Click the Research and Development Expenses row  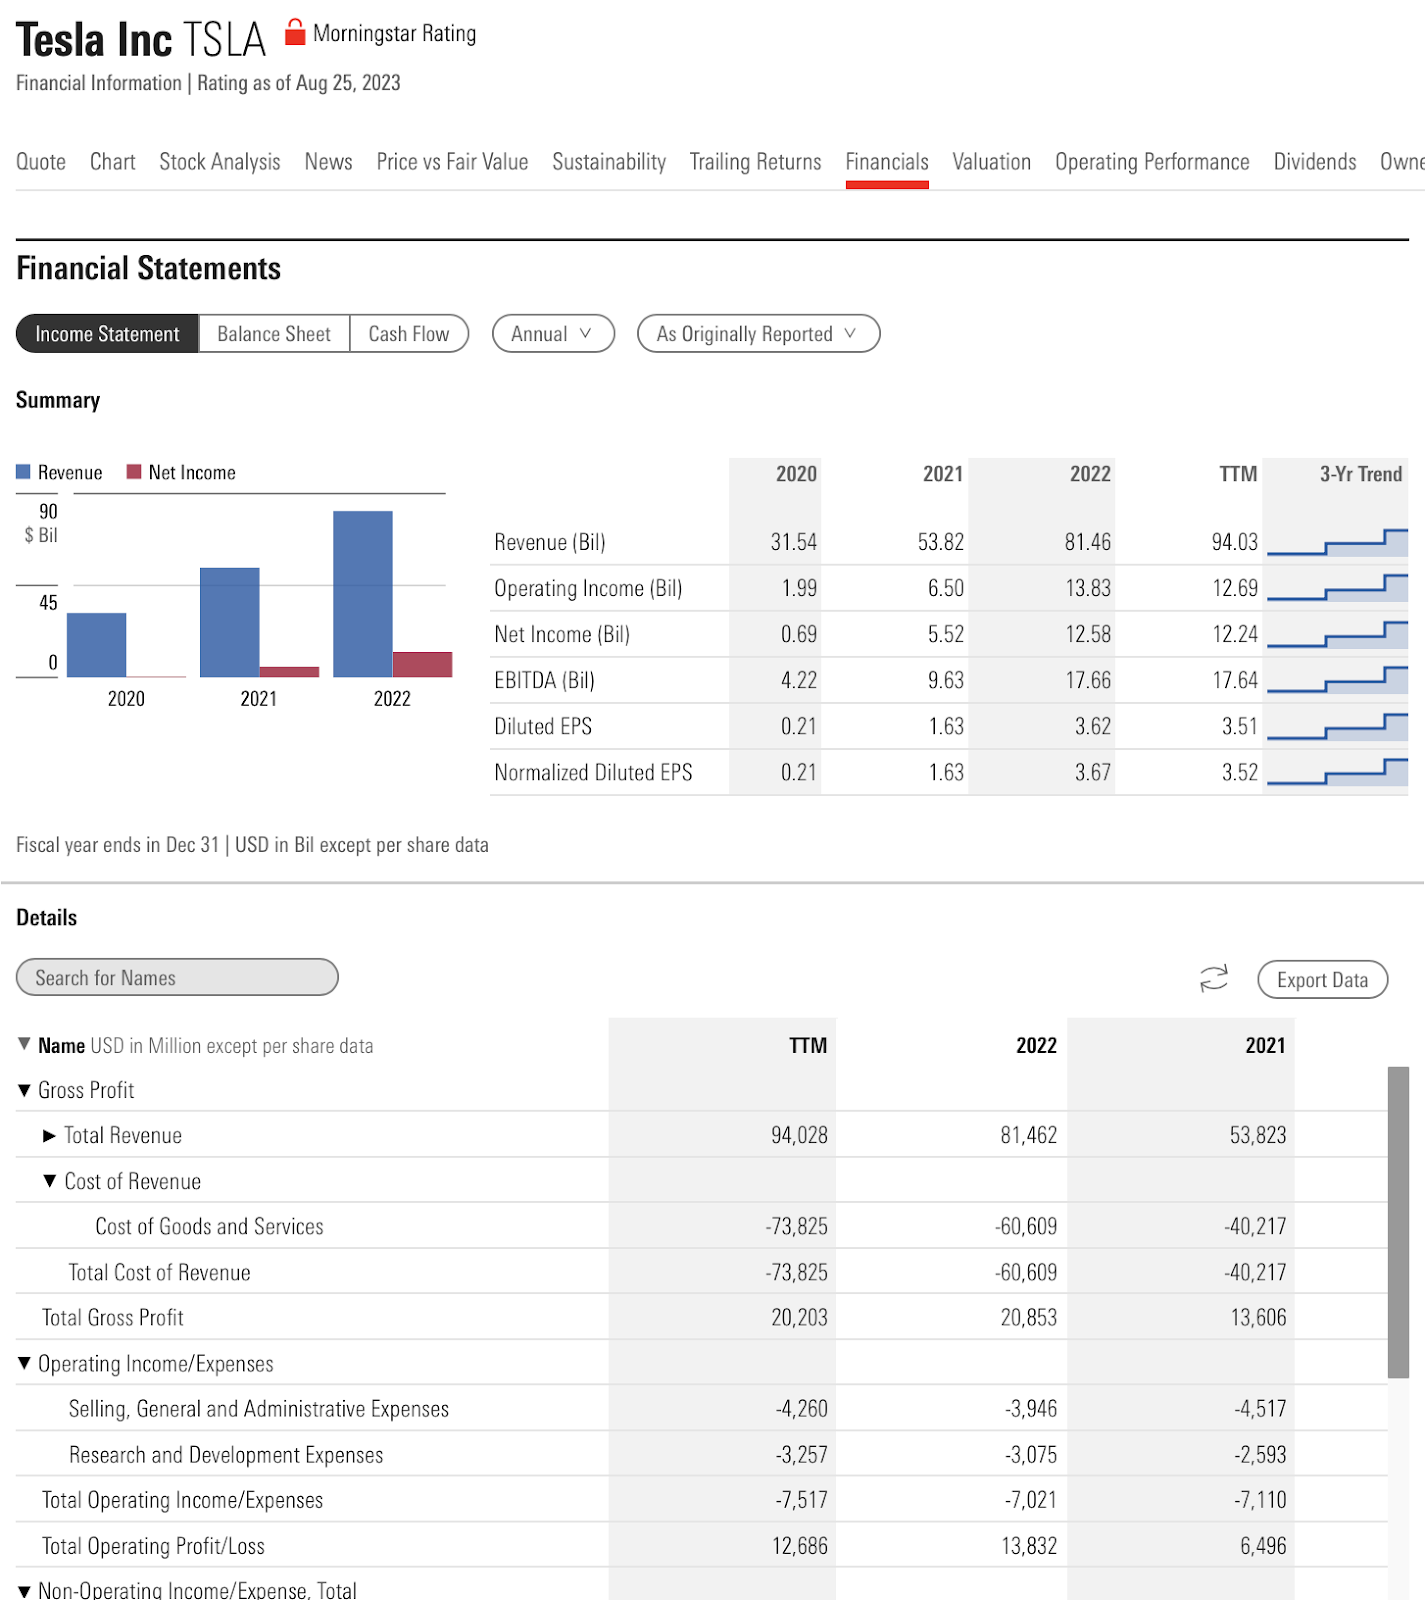pyautogui.click(x=702, y=1455)
